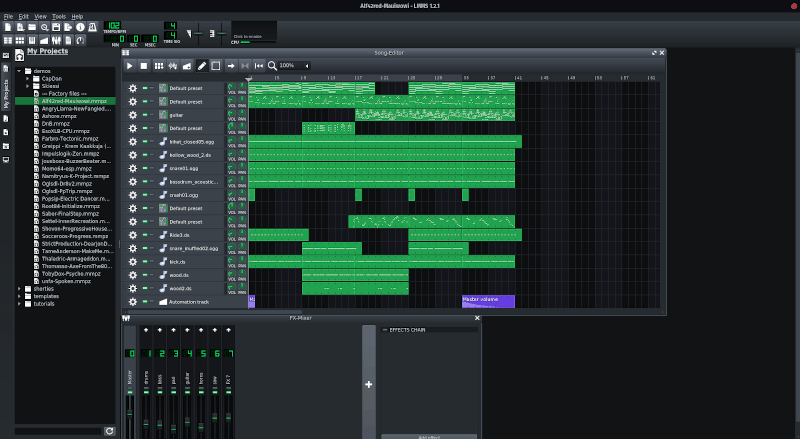Viewport: 800px width, 439px height.
Task: Collapse the demos folder
Action: 19,71
